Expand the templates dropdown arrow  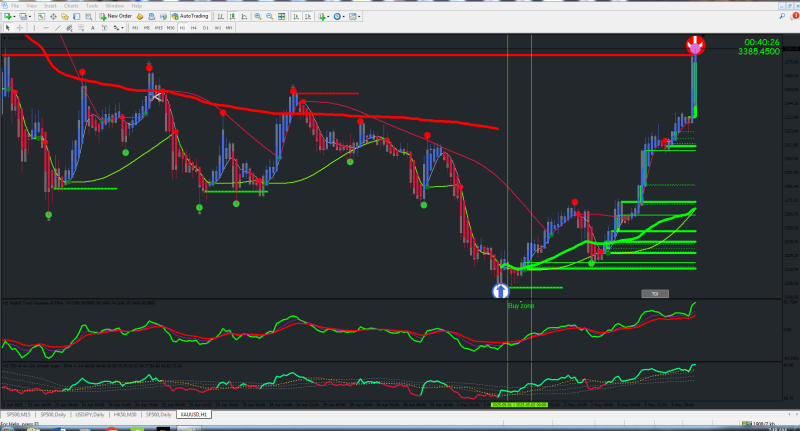click(x=359, y=16)
